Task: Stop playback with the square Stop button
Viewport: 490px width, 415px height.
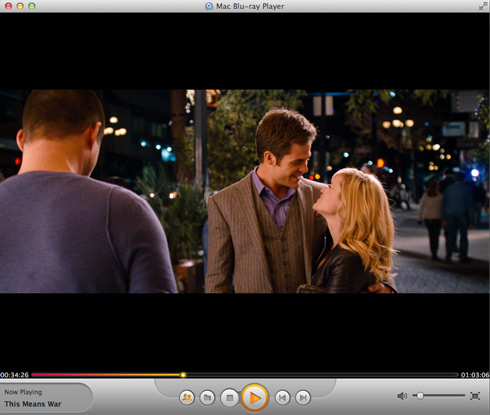Action: tap(229, 398)
